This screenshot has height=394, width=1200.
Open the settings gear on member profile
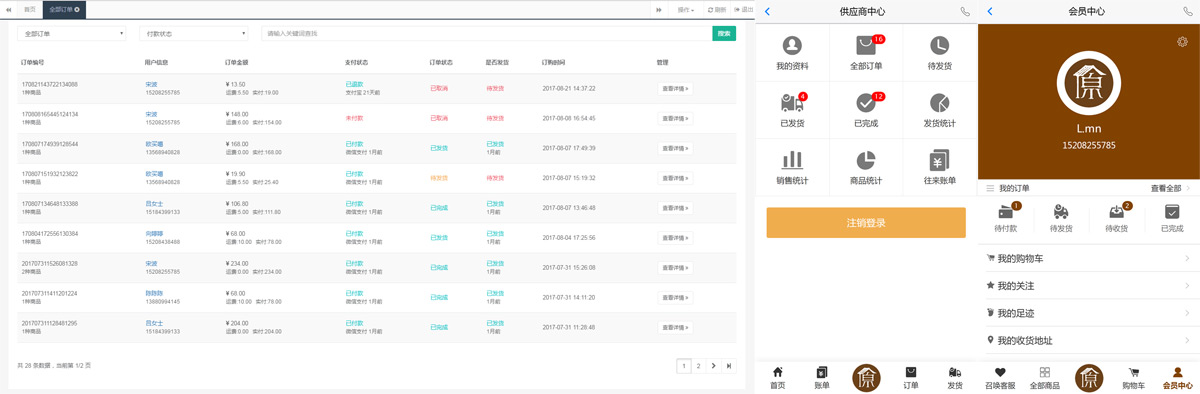1183,41
